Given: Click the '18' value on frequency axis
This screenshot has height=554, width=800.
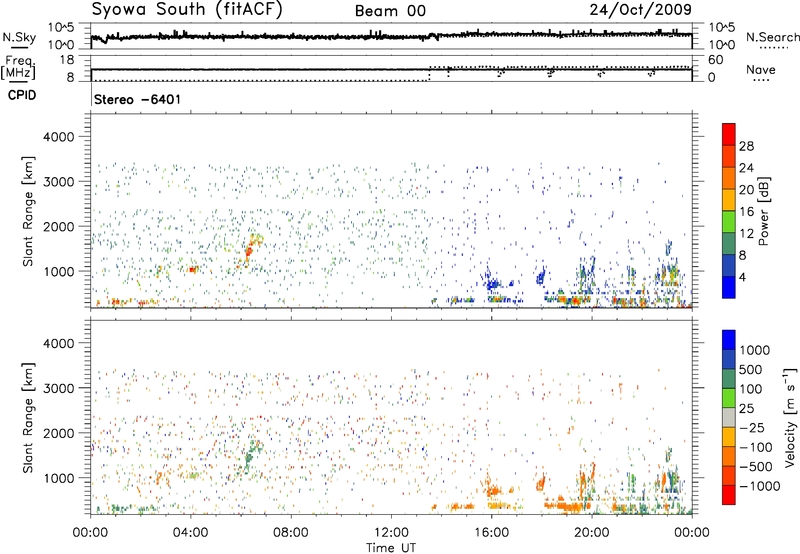Looking at the screenshot, I should (x=66, y=60).
